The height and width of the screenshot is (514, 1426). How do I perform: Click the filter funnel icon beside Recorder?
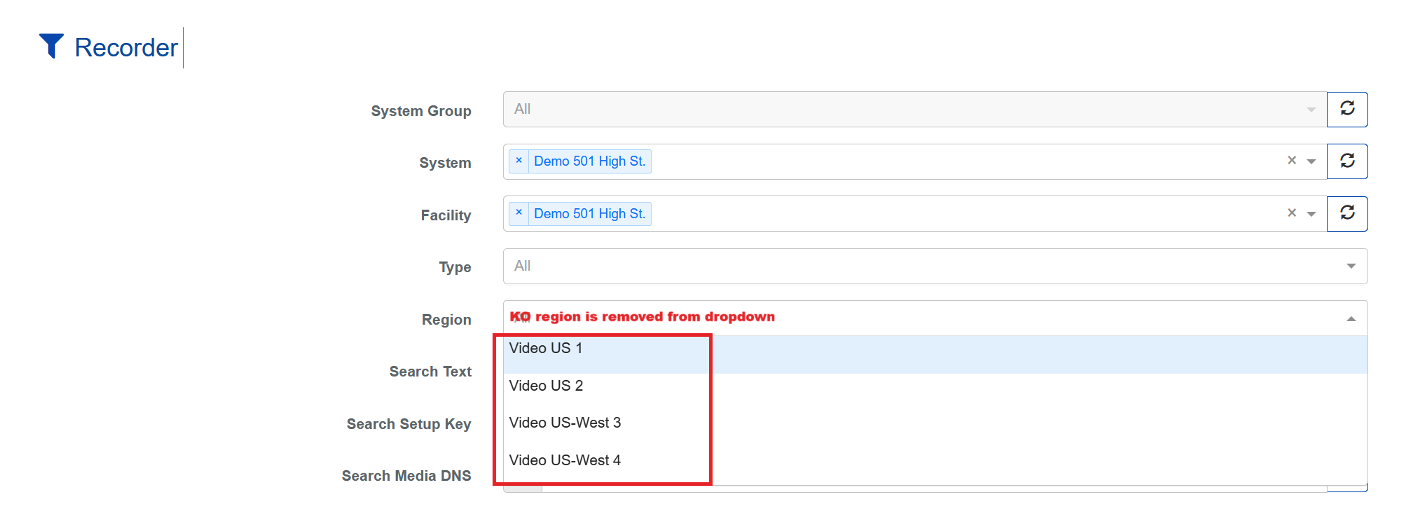point(51,46)
